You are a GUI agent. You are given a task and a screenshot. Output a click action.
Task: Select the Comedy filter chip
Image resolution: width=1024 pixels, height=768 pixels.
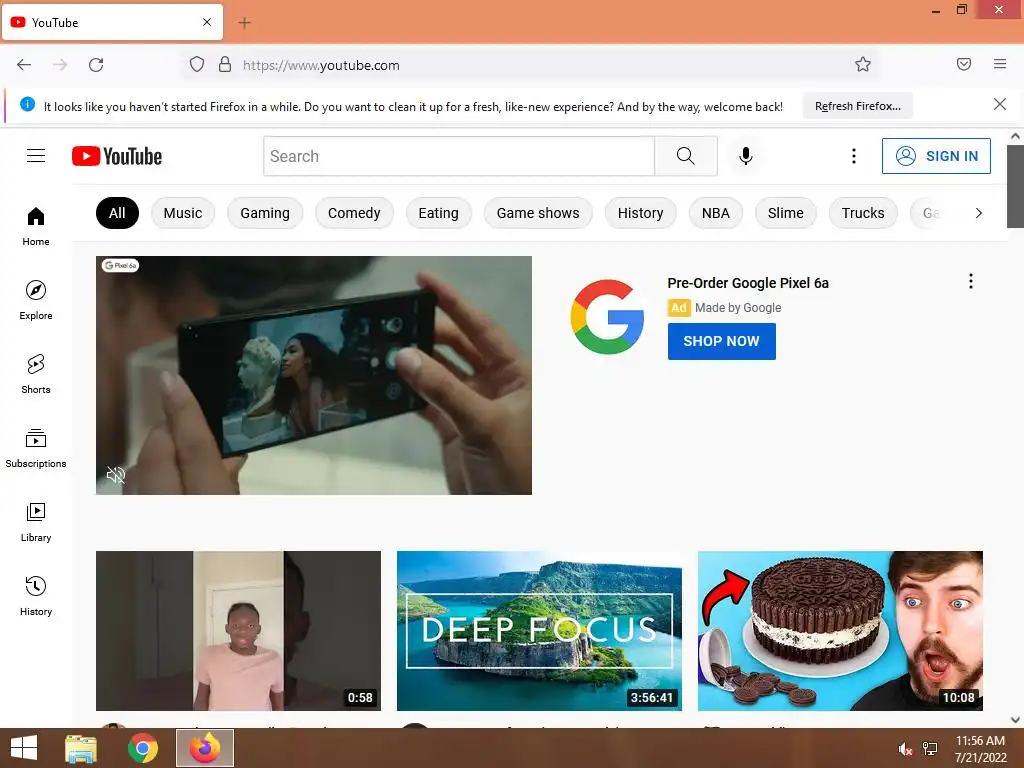click(354, 213)
